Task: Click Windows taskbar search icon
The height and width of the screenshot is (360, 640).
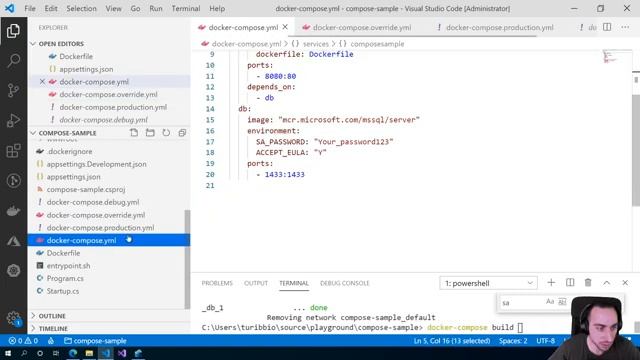Action: coord(24,353)
